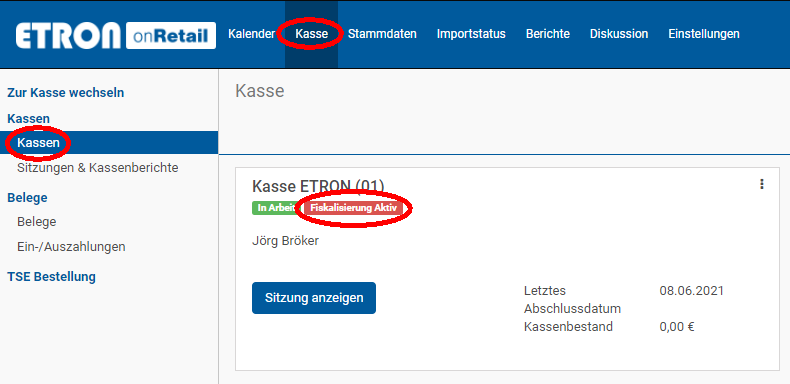Image resolution: width=790 pixels, height=384 pixels.
Task: Click TSE Bestellung in the sidebar
Action: pyautogui.click(x=51, y=277)
